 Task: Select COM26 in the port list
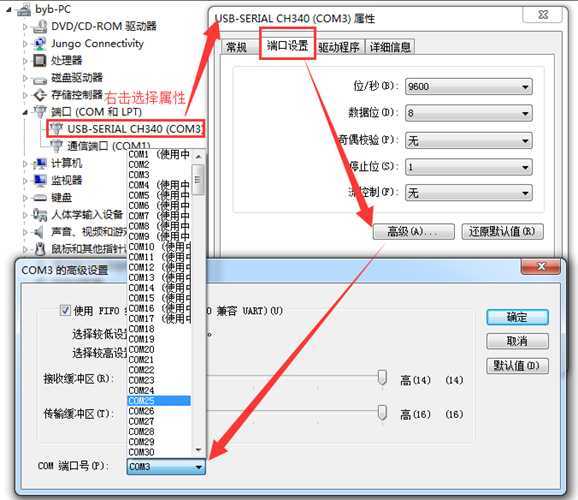pos(159,411)
